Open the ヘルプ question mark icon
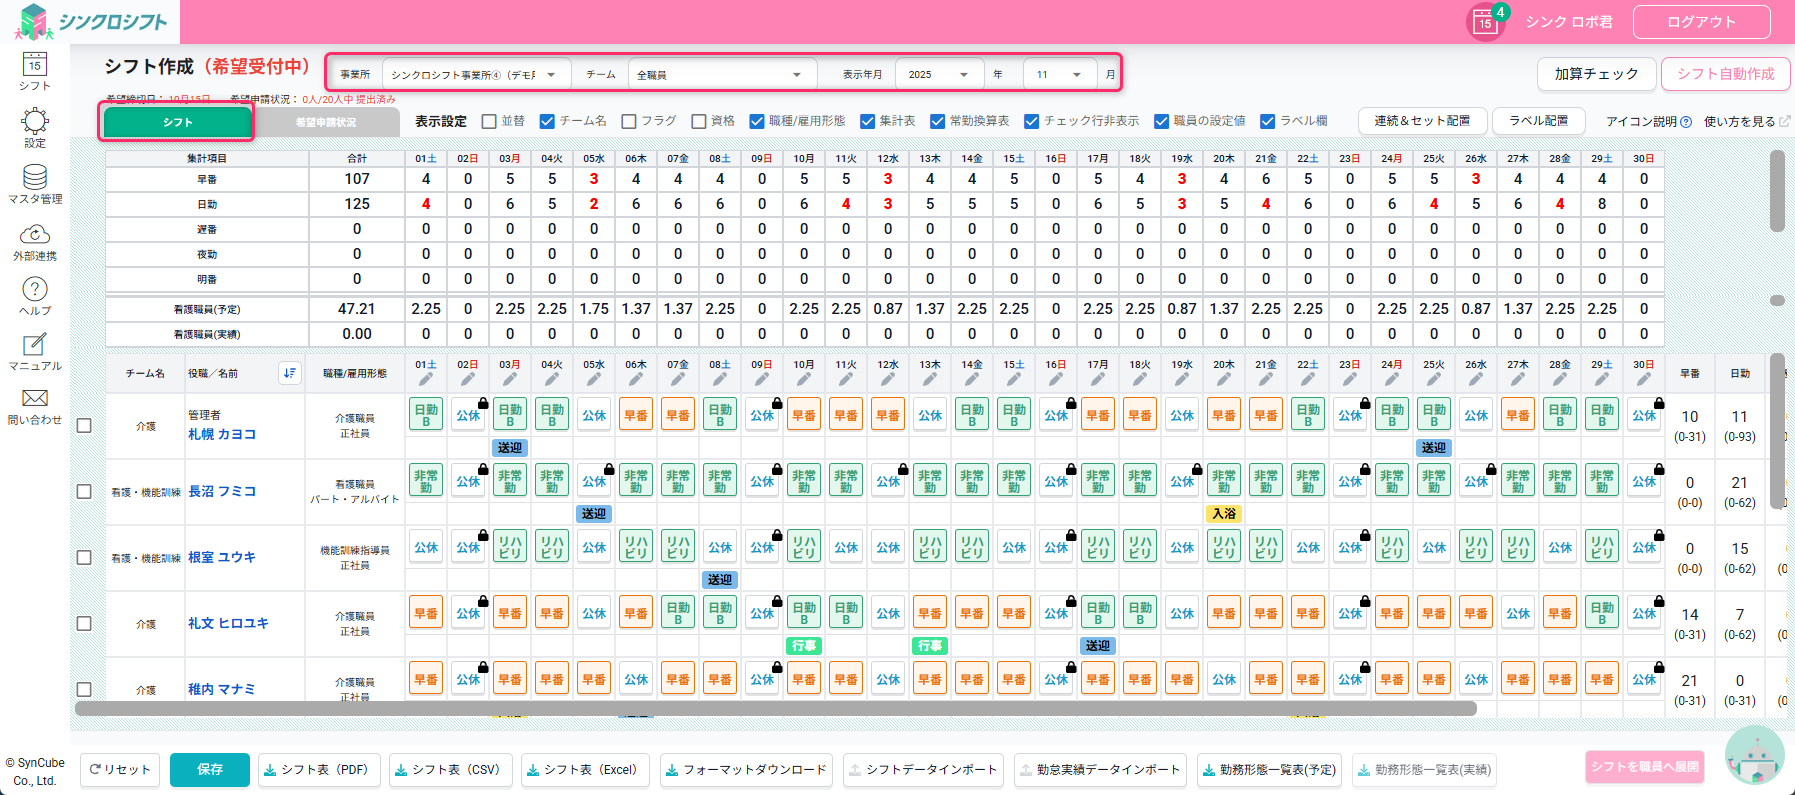The image size is (1795, 795). coord(35,291)
